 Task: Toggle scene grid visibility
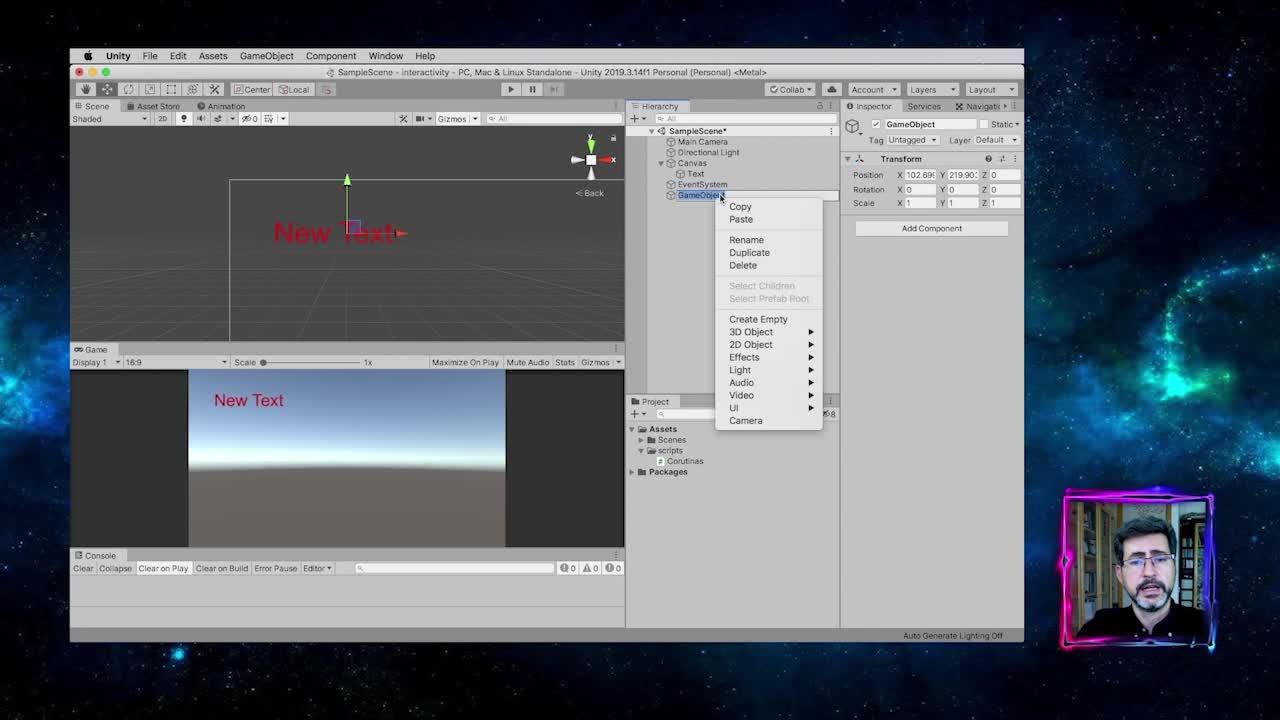coord(270,118)
